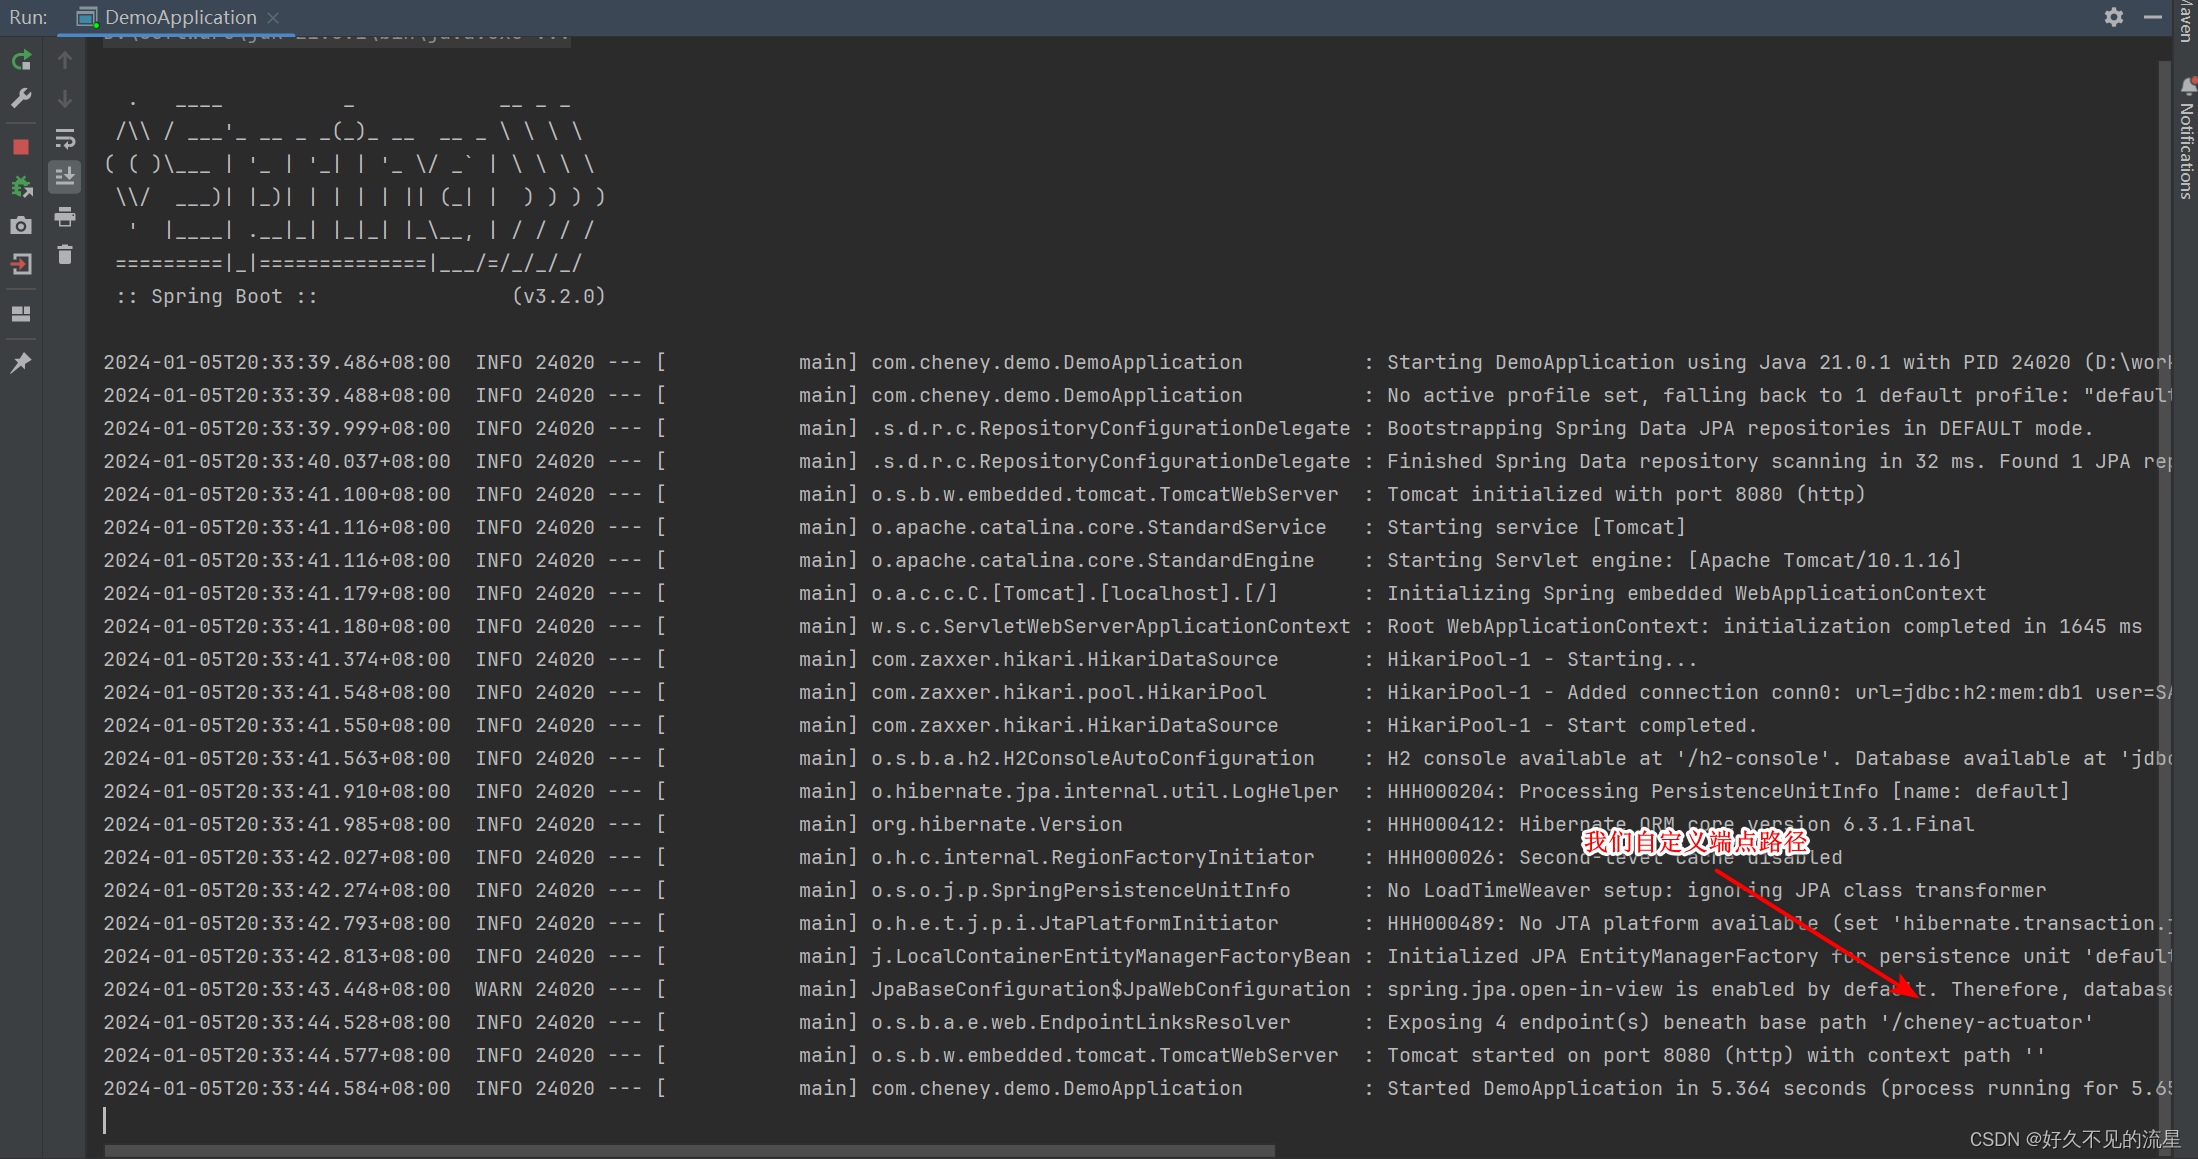Click the "o.s.b.a.e.web.EndpointLinksResolver" logger name
This screenshot has width=2198, height=1159.
click(x=1080, y=1022)
